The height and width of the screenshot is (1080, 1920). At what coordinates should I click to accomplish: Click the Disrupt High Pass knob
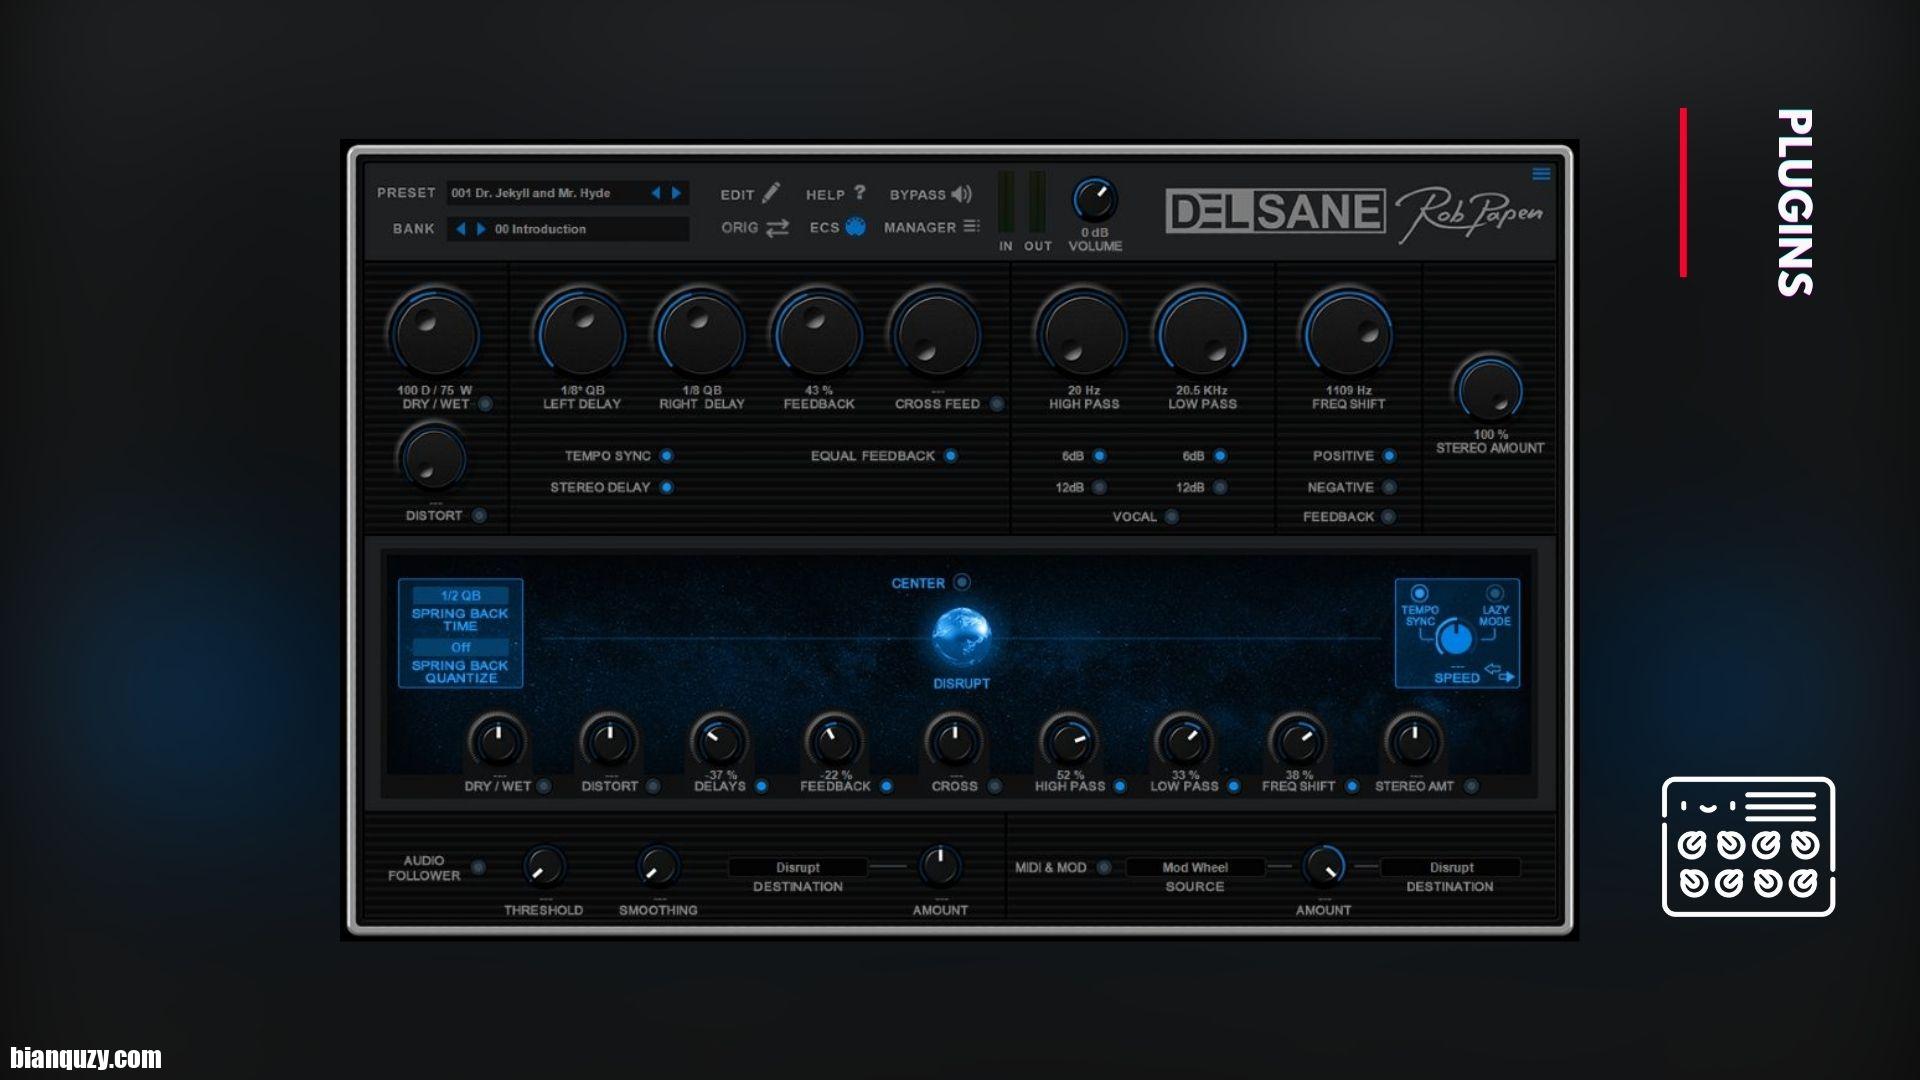(1069, 742)
